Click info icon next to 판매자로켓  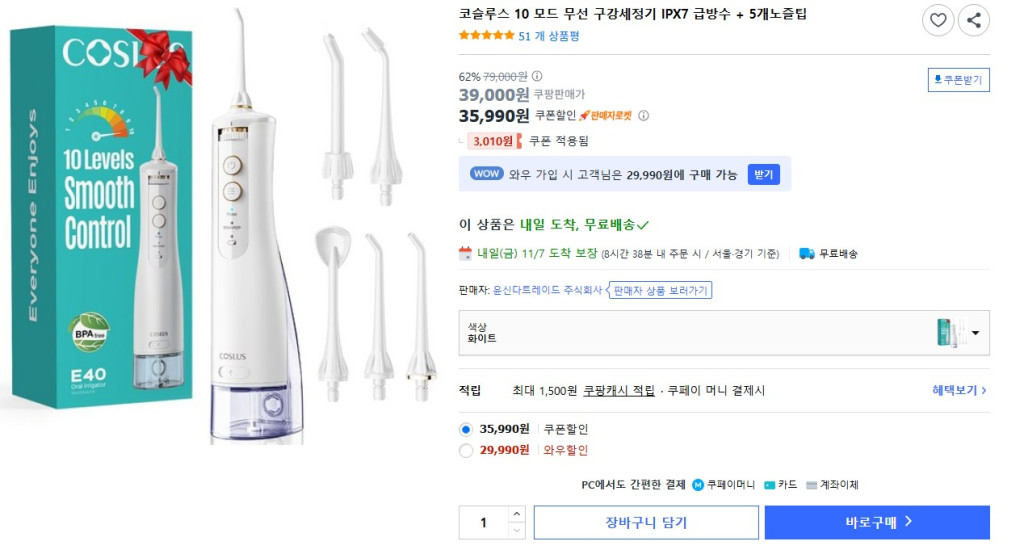point(643,115)
